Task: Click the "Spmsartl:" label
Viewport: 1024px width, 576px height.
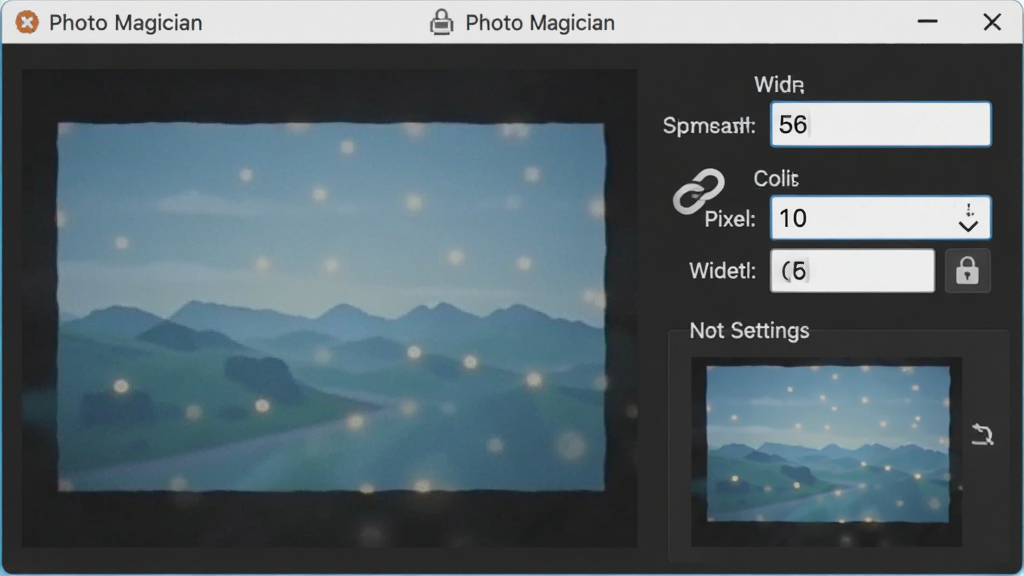Action: pyautogui.click(x=709, y=125)
